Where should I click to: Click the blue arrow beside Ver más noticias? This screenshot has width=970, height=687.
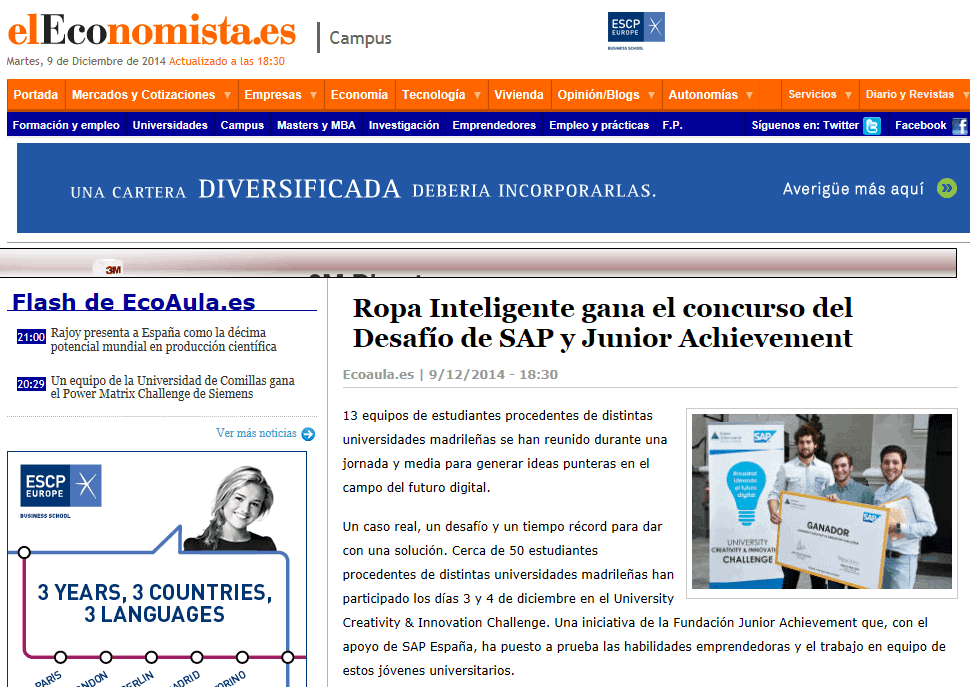tap(308, 434)
